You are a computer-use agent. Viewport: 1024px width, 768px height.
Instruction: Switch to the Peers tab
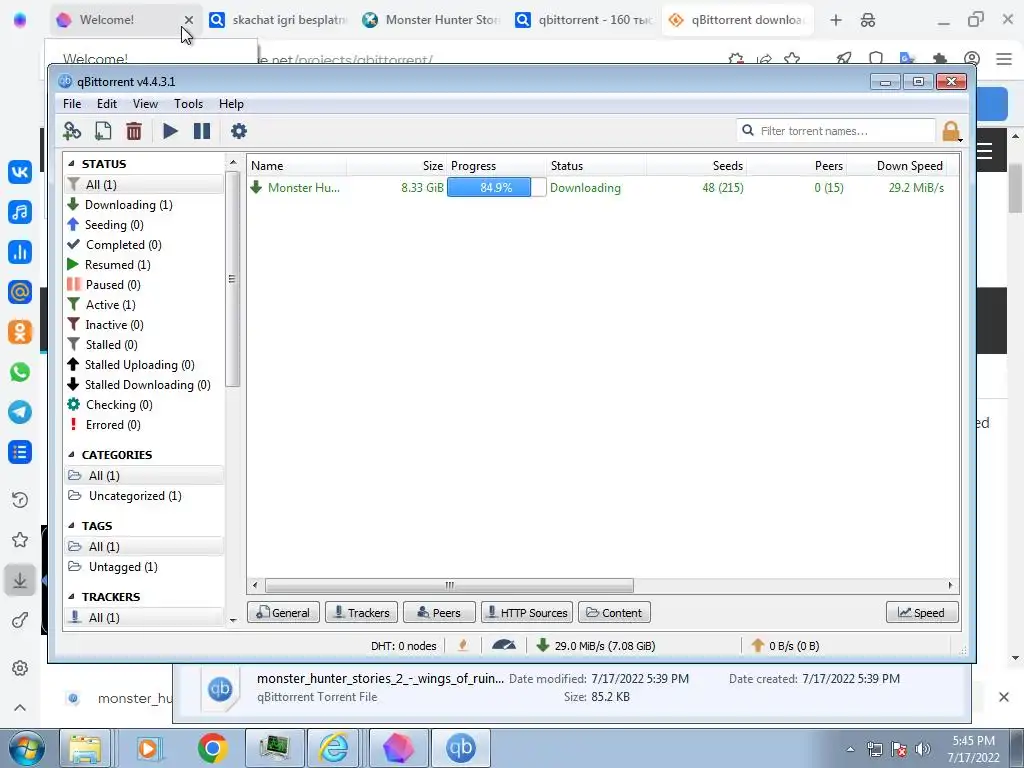[x=439, y=613]
